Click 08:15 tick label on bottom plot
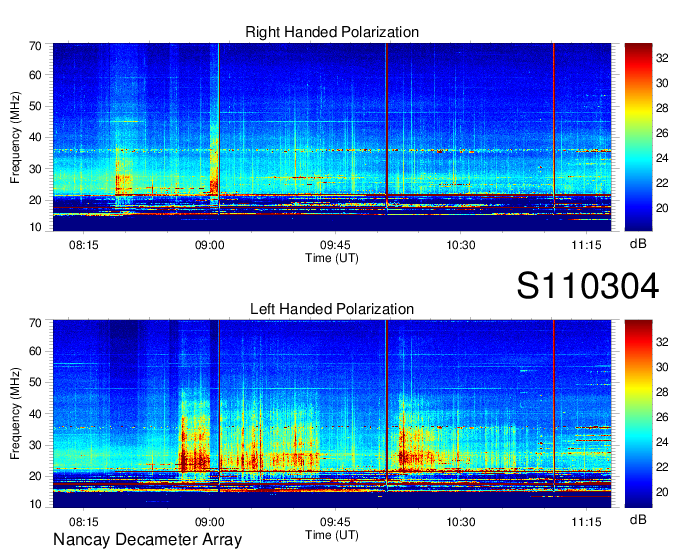This screenshot has height=552, width=680. coord(84,522)
